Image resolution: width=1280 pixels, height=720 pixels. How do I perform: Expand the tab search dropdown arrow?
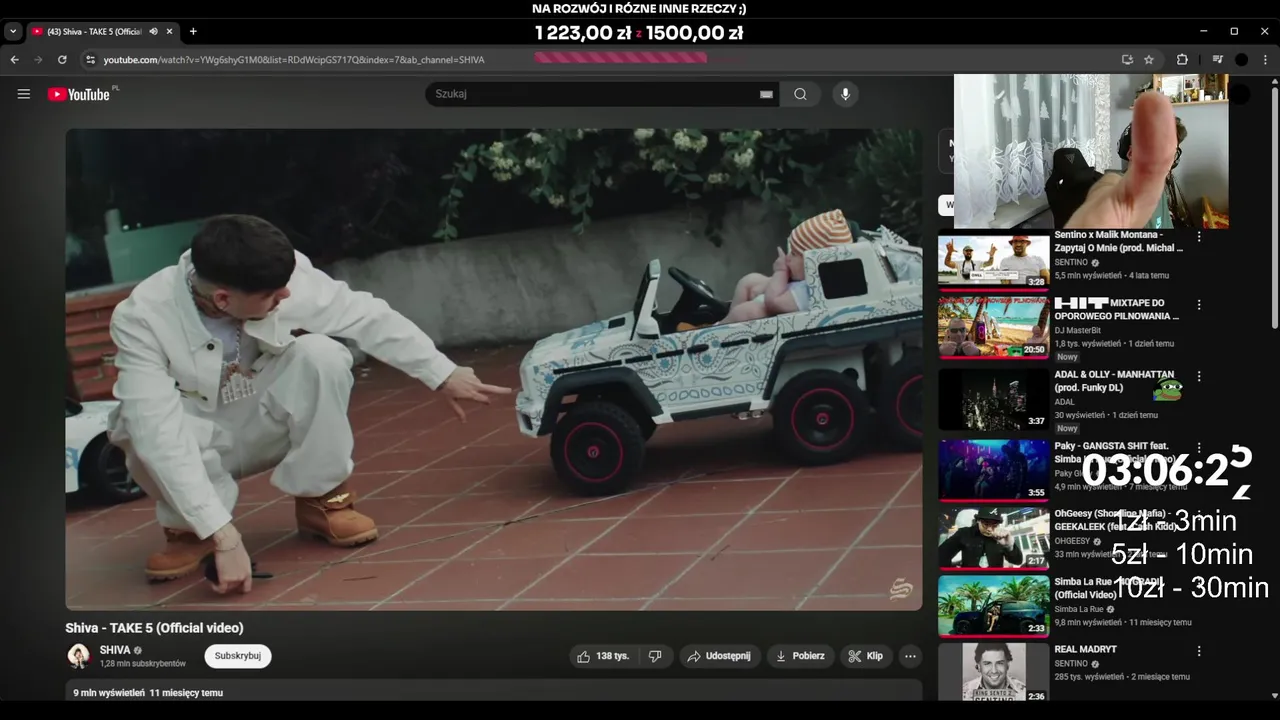click(13, 32)
